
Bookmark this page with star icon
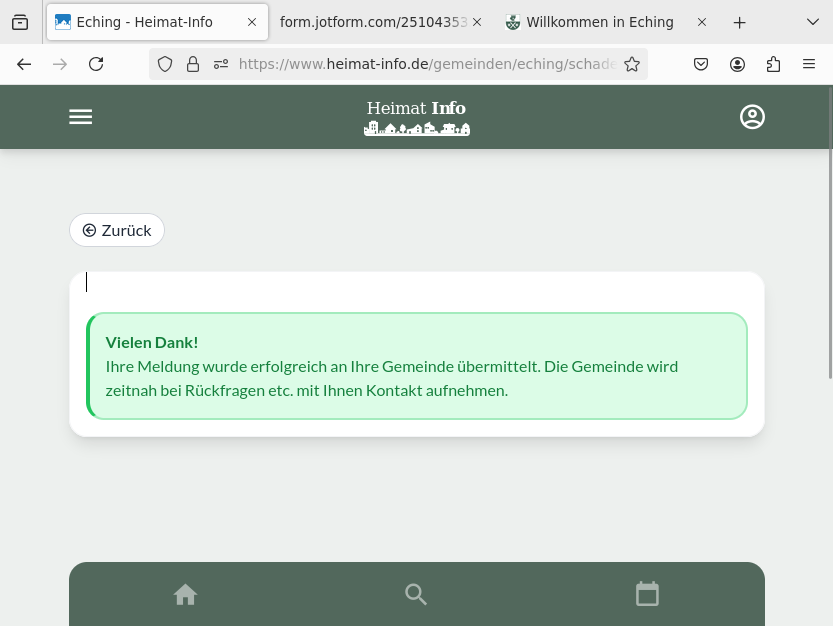coord(632,64)
